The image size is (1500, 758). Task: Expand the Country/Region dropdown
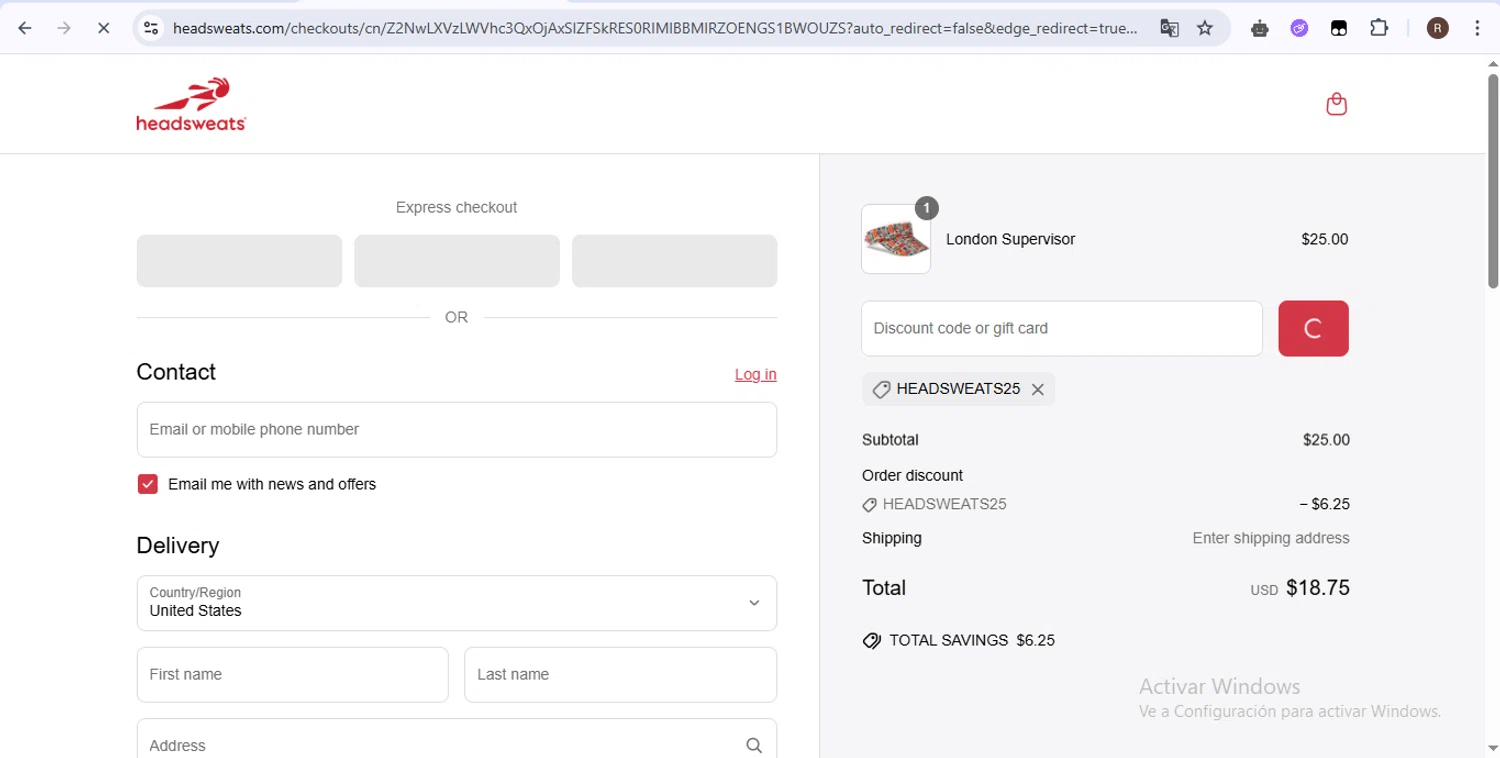[457, 603]
